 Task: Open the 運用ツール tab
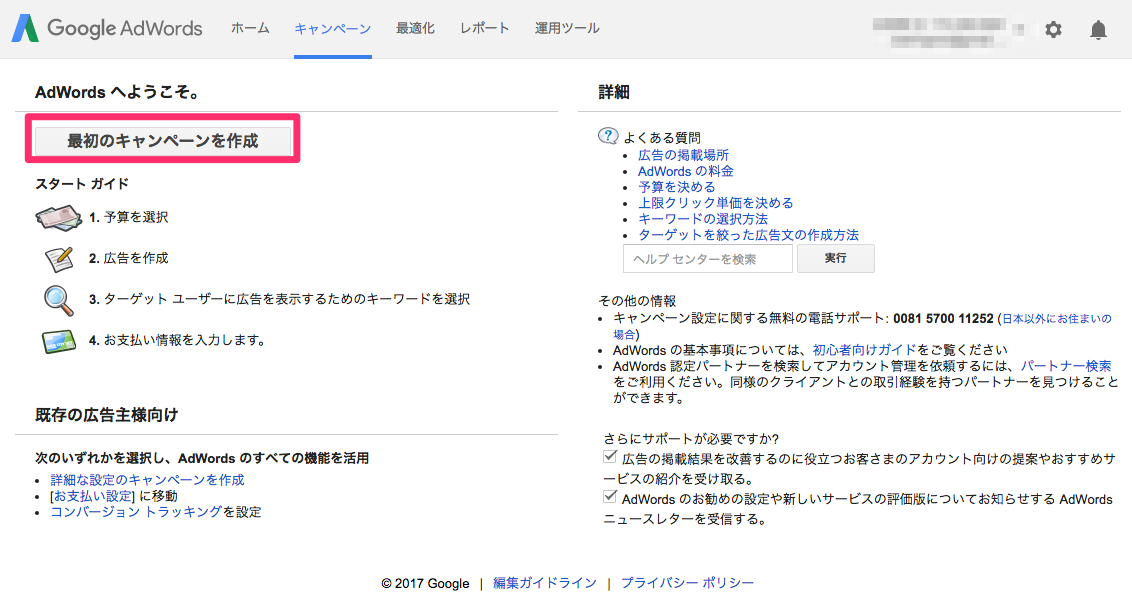[567, 28]
